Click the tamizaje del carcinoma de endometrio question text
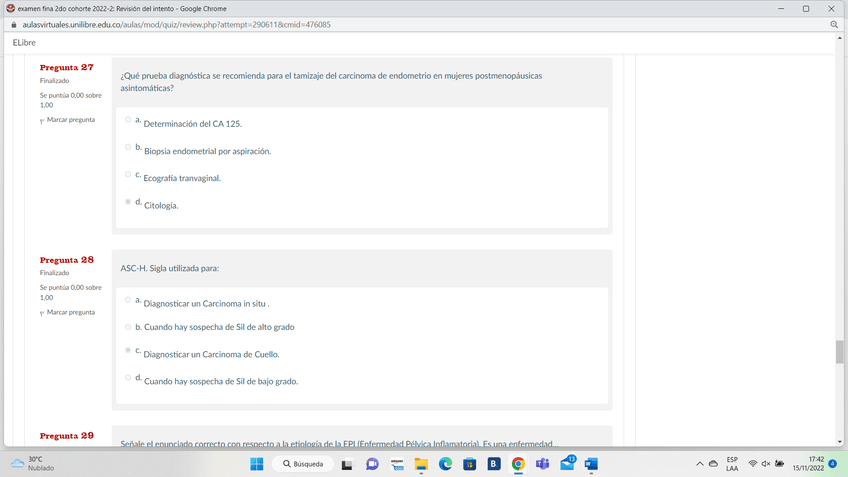The image size is (848, 477). point(331,82)
